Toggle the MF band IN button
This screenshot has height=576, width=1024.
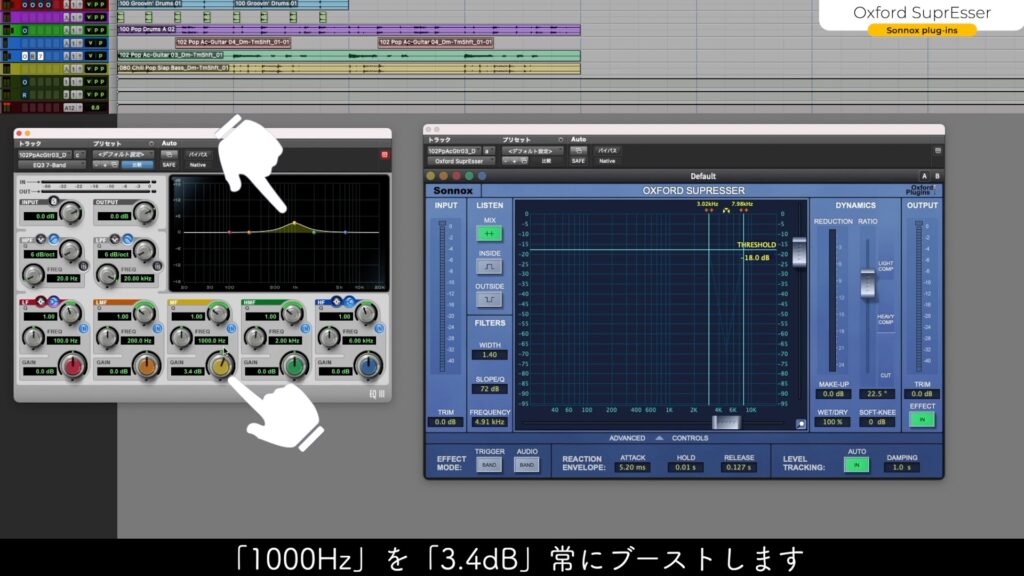[x=231, y=328]
